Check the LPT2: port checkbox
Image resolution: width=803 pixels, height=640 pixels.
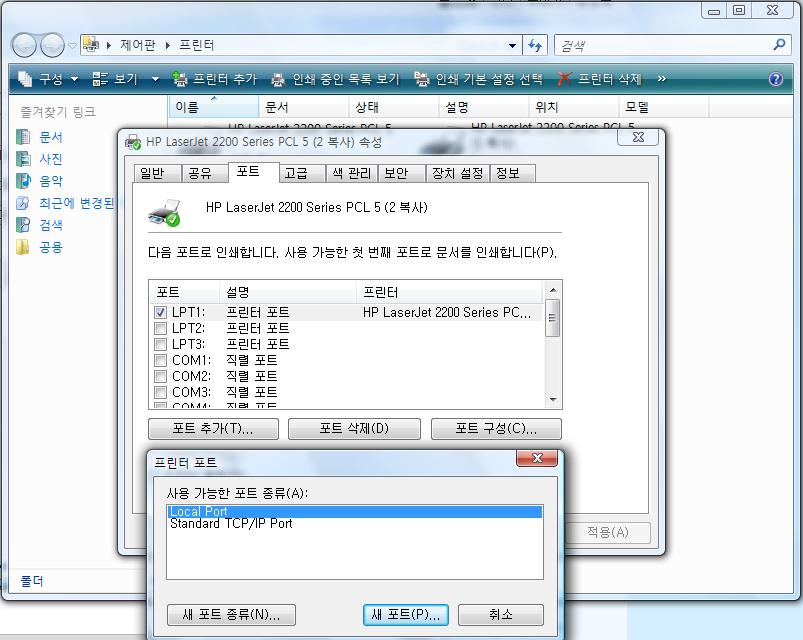[160, 328]
